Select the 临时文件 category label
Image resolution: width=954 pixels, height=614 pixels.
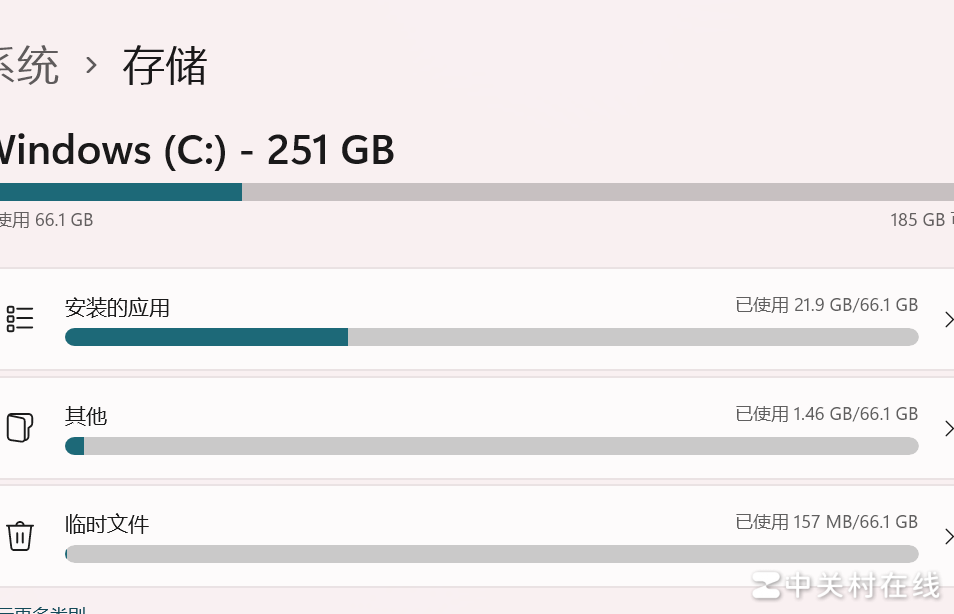click(x=107, y=524)
